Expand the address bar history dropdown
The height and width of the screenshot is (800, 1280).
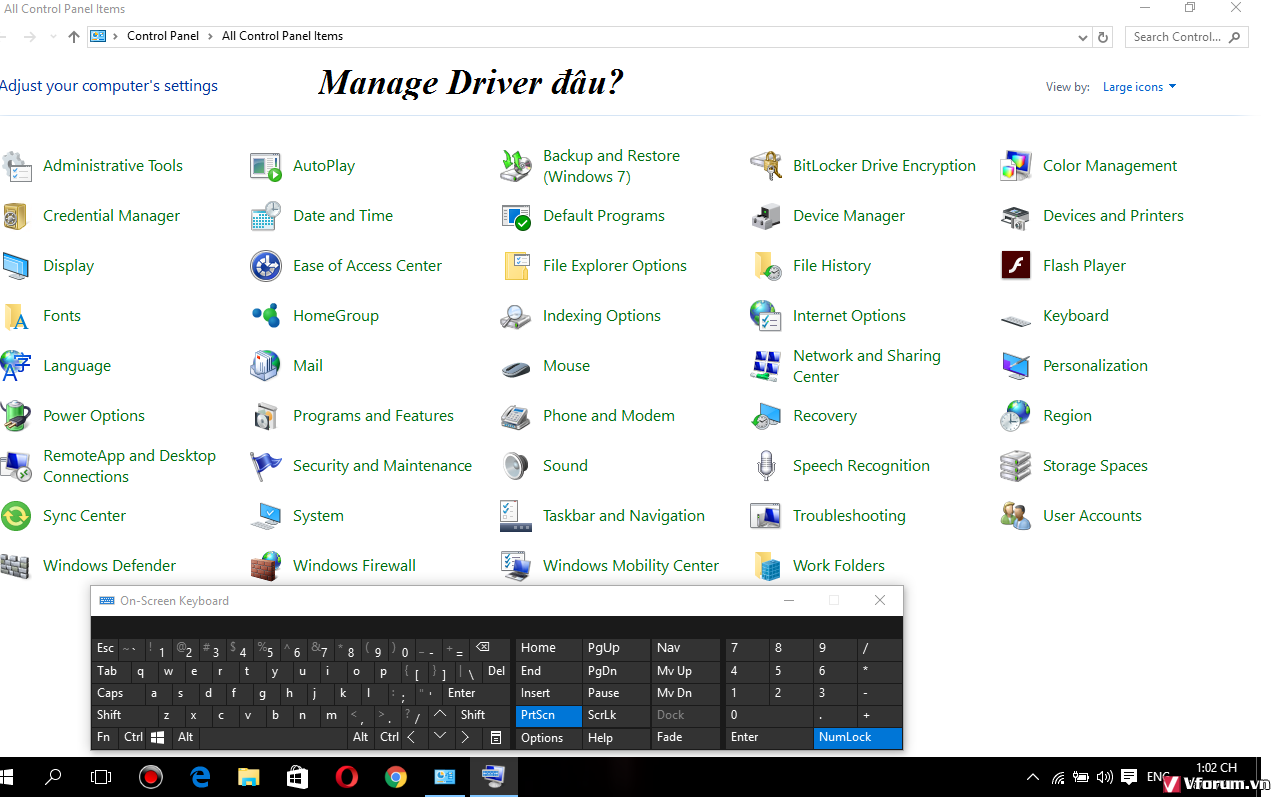1084,37
